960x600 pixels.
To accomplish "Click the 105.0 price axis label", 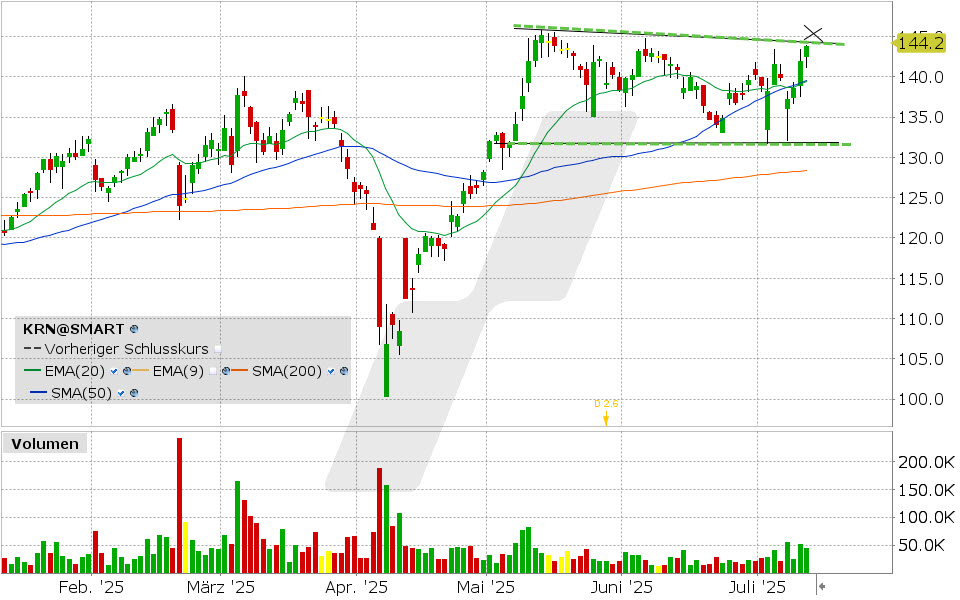I will (x=920, y=359).
